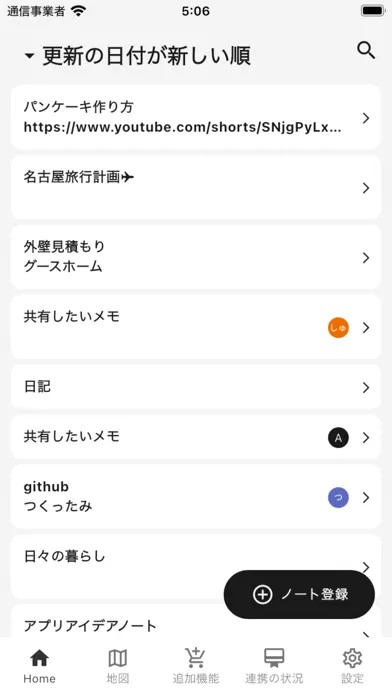The width and height of the screenshot is (392, 696).
Task: Tap the blue つ avatar on github note
Action: pos(338,498)
